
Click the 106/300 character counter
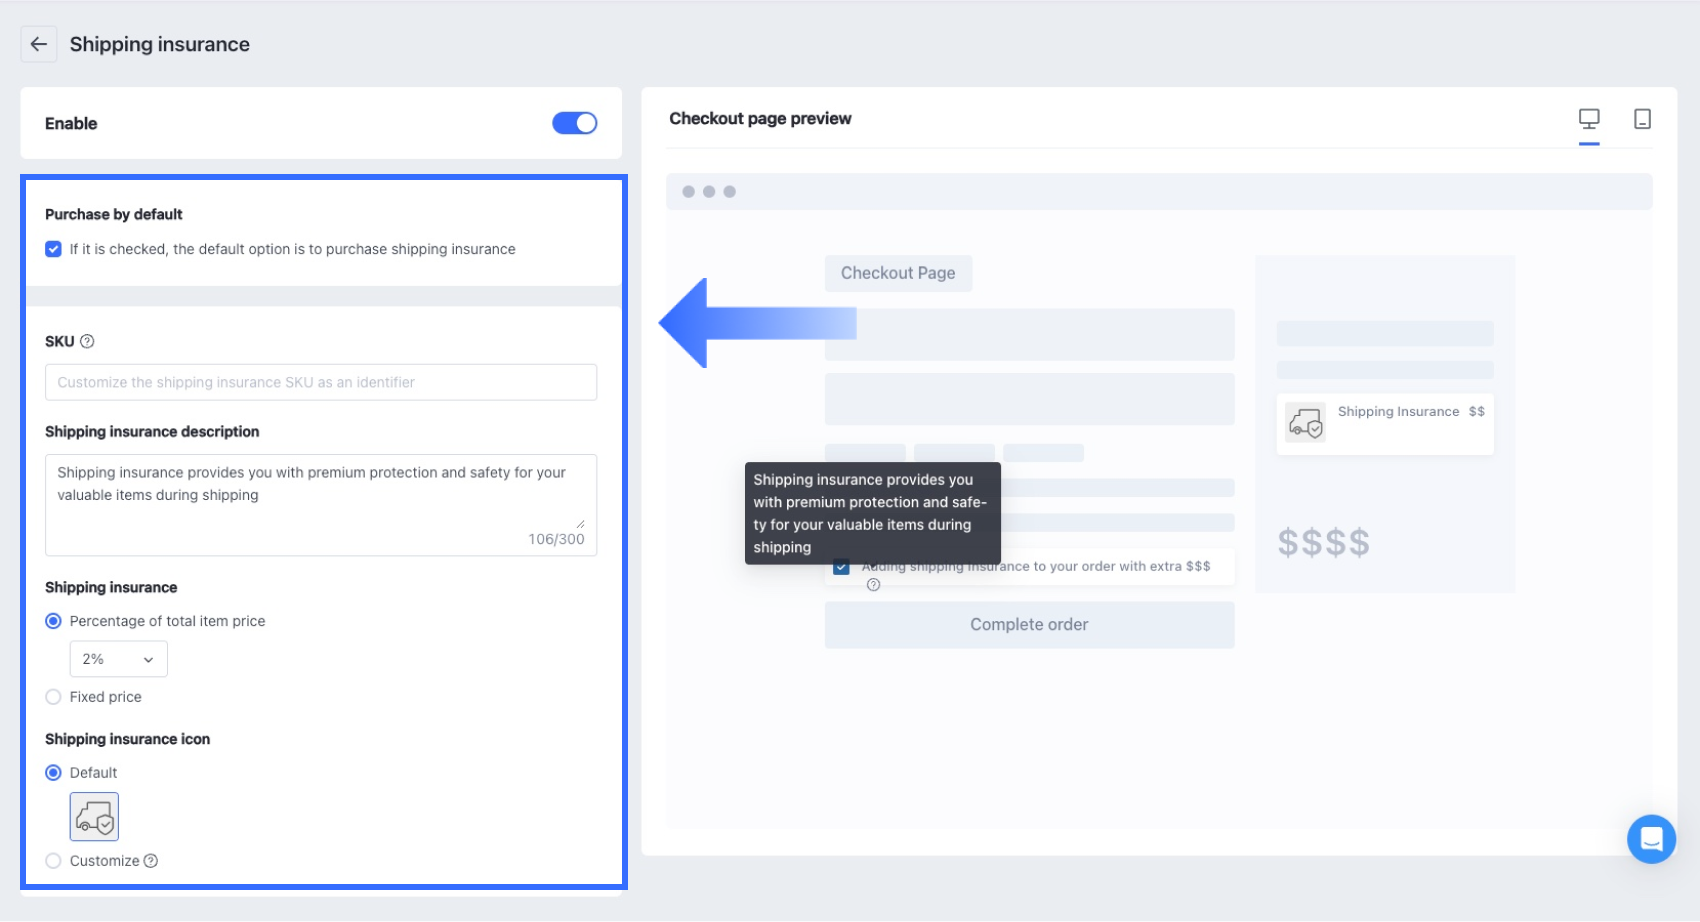[556, 539]
